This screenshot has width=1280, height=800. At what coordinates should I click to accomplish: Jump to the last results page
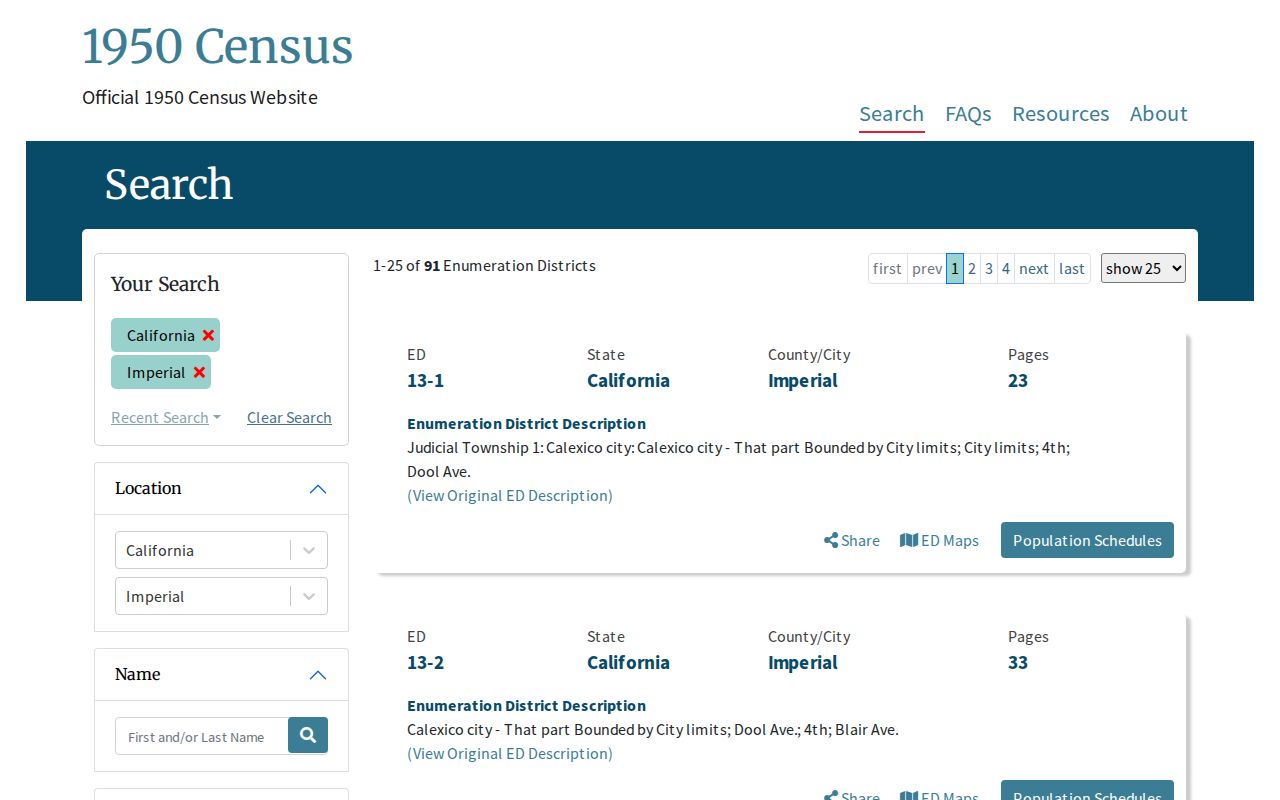click(x=1072, y=268)
